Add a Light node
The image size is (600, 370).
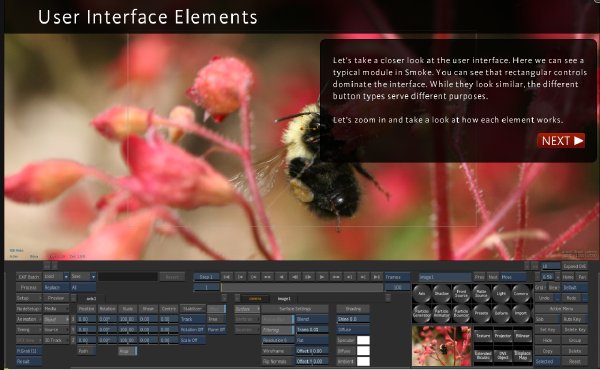[501, 294]
